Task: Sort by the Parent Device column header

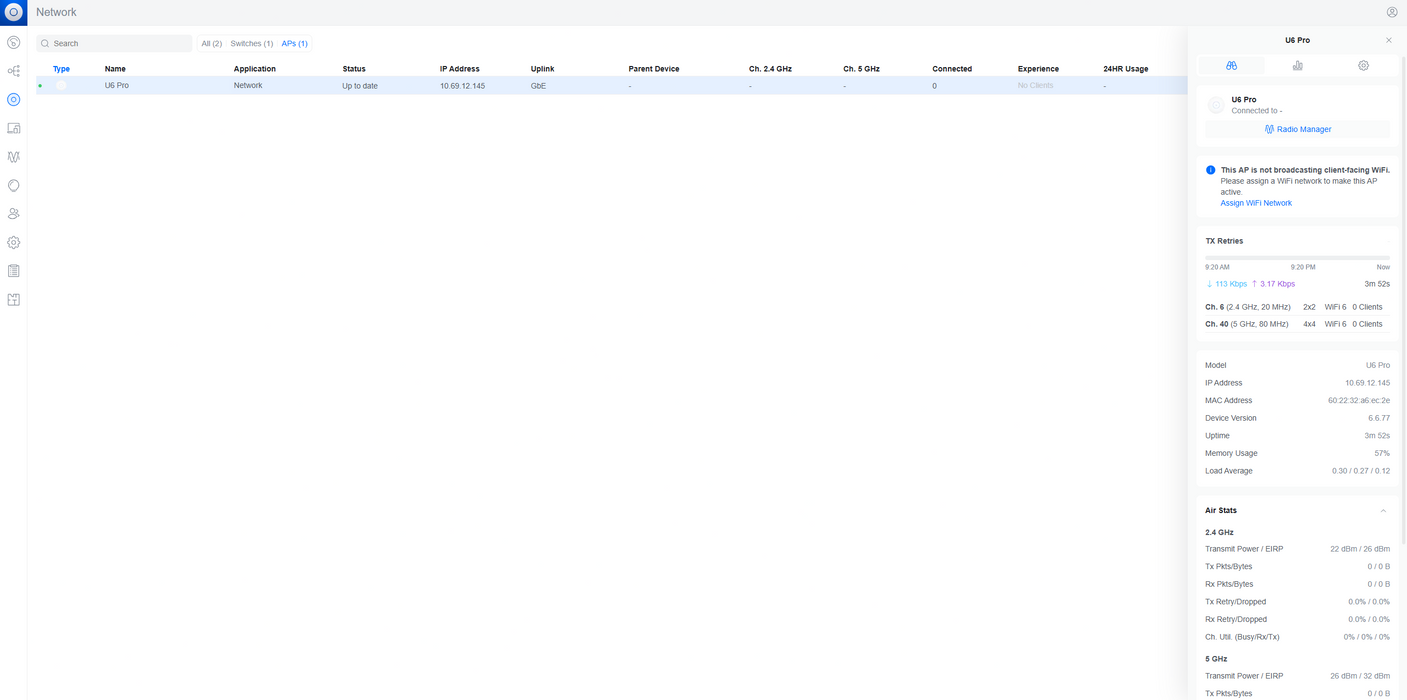Action: (x=654, y=69)
